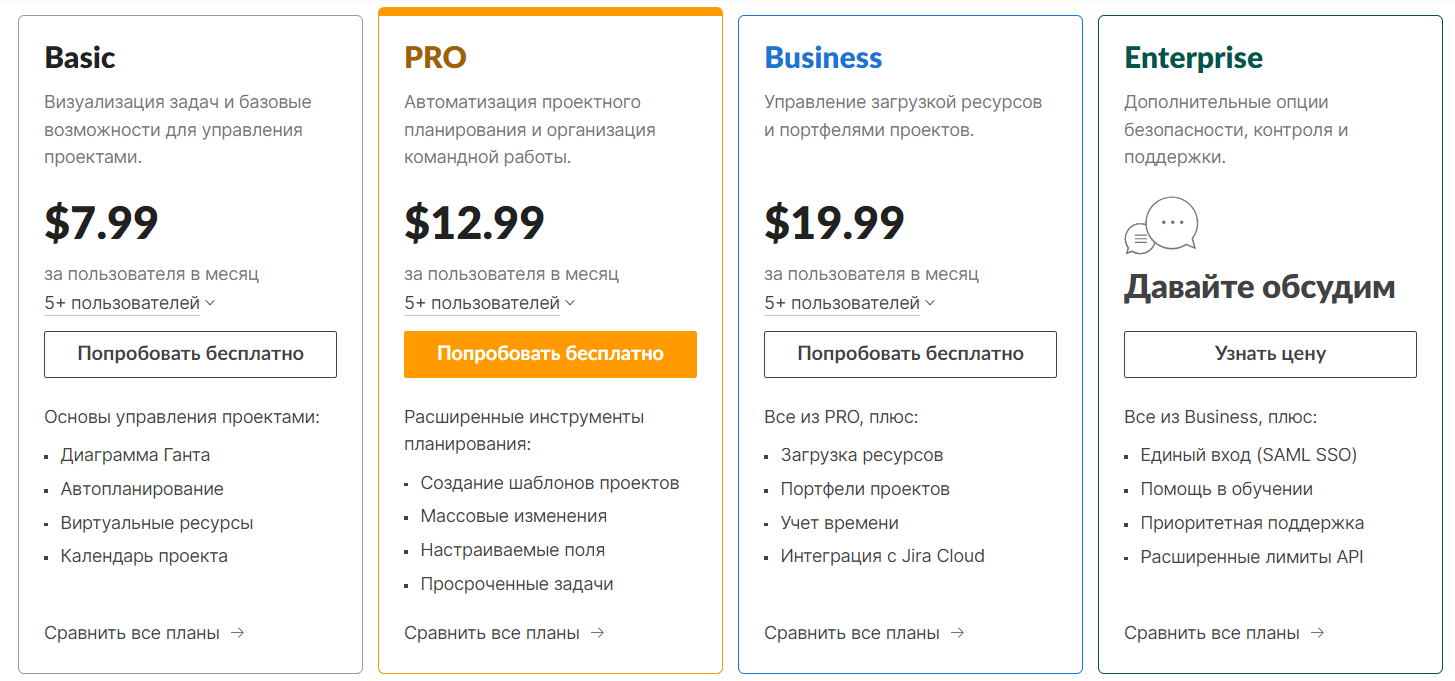Follow compare all plans link under Business

click(852, 632)
